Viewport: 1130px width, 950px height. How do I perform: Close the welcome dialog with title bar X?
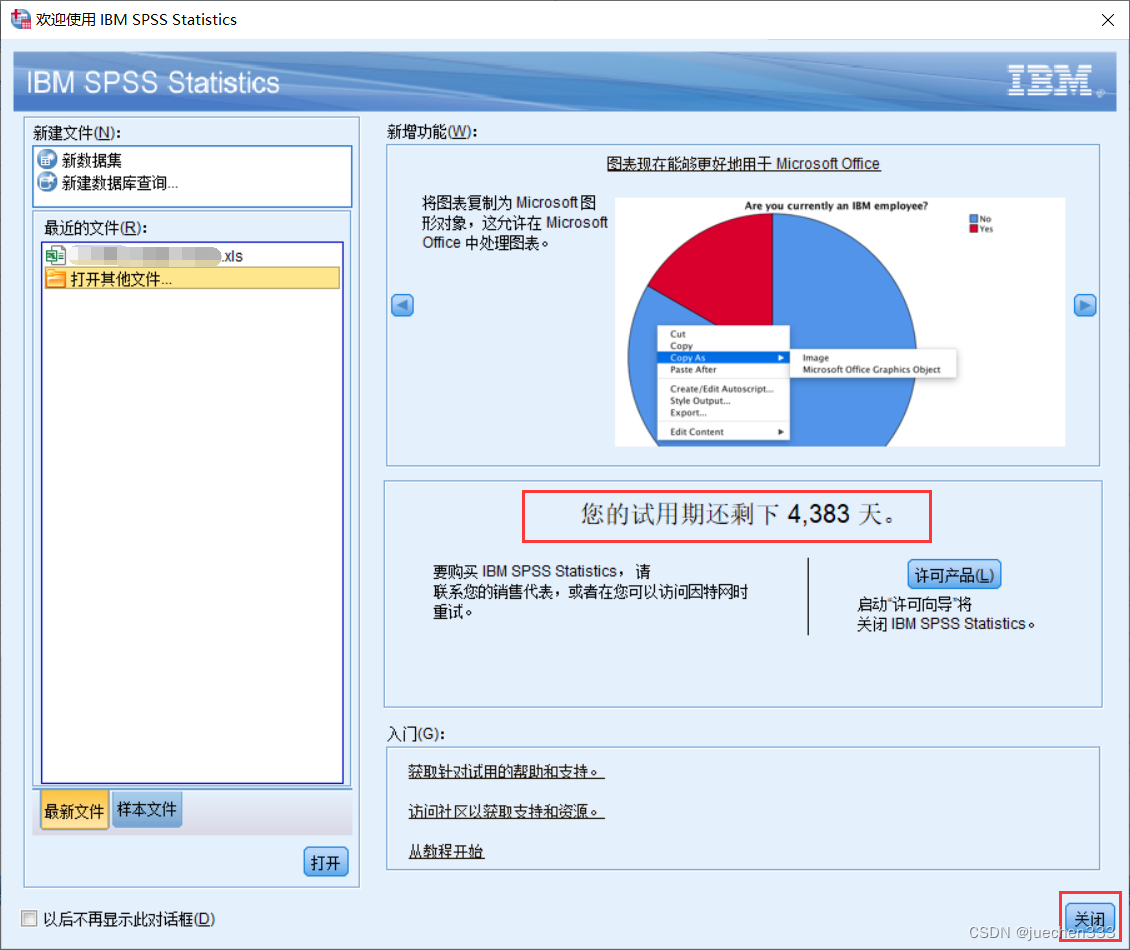(1108, 20)
